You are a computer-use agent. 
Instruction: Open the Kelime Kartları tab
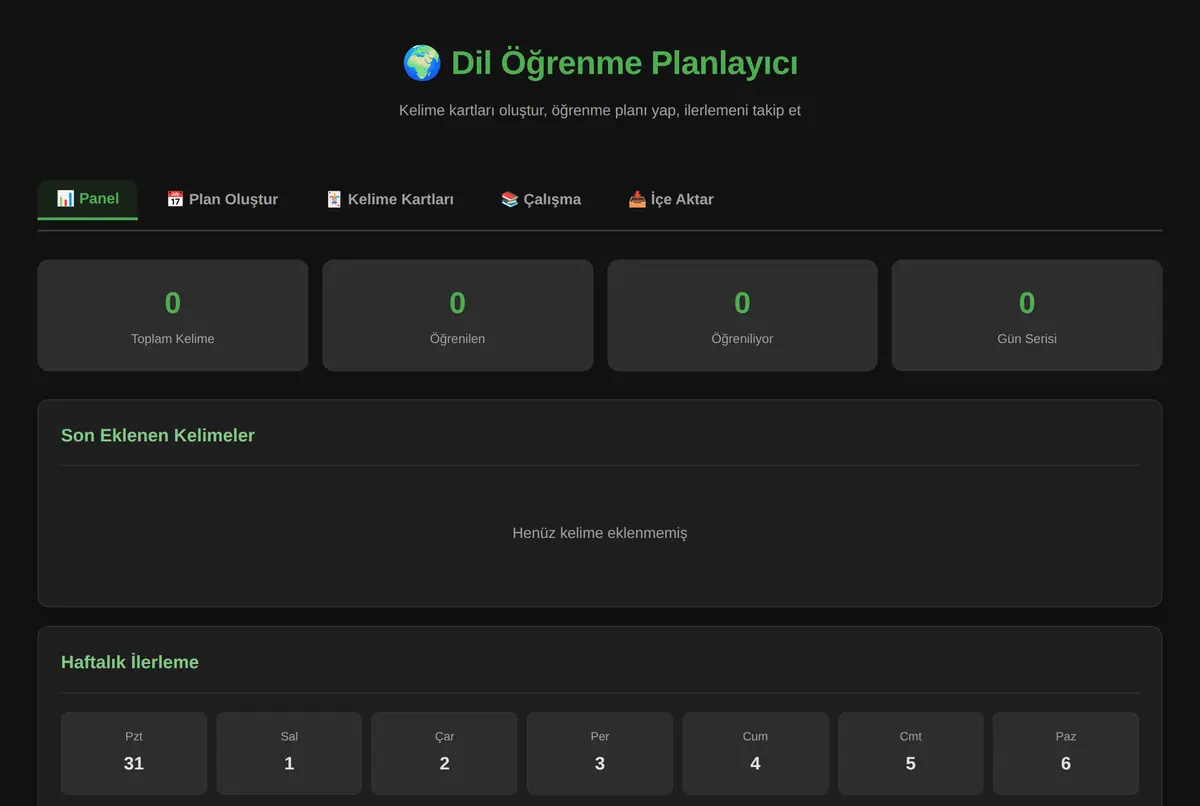[x=390, y=199]
